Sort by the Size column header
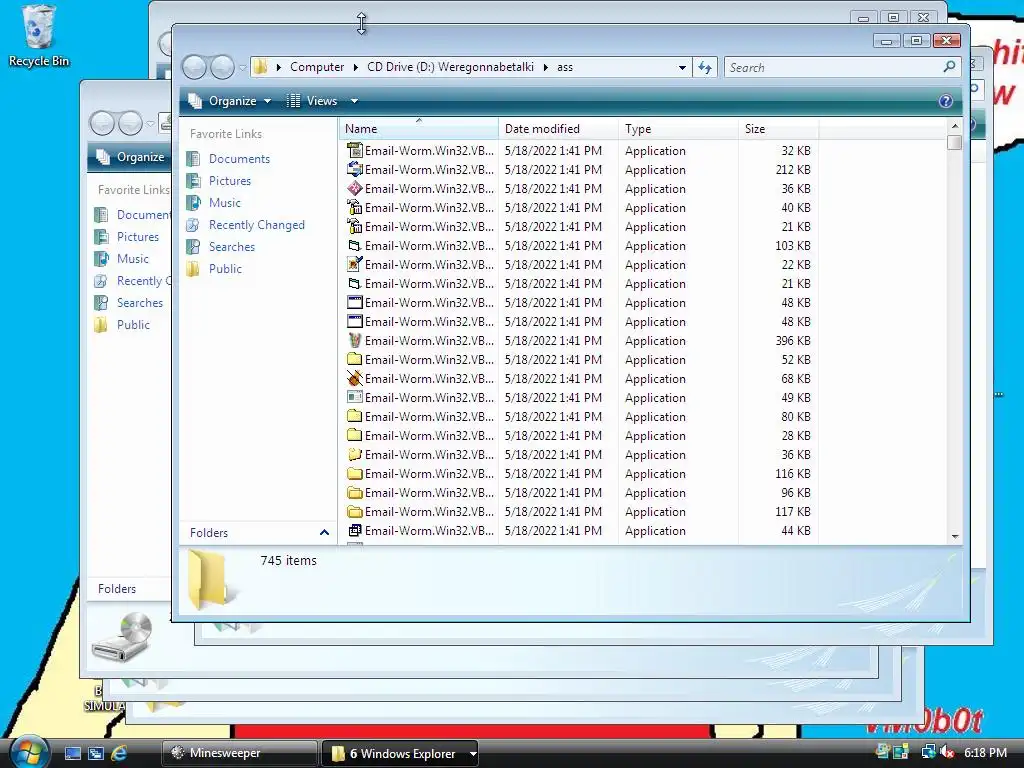The width and height of the screenshot is (1024, 768). click(x=778, y=129)
